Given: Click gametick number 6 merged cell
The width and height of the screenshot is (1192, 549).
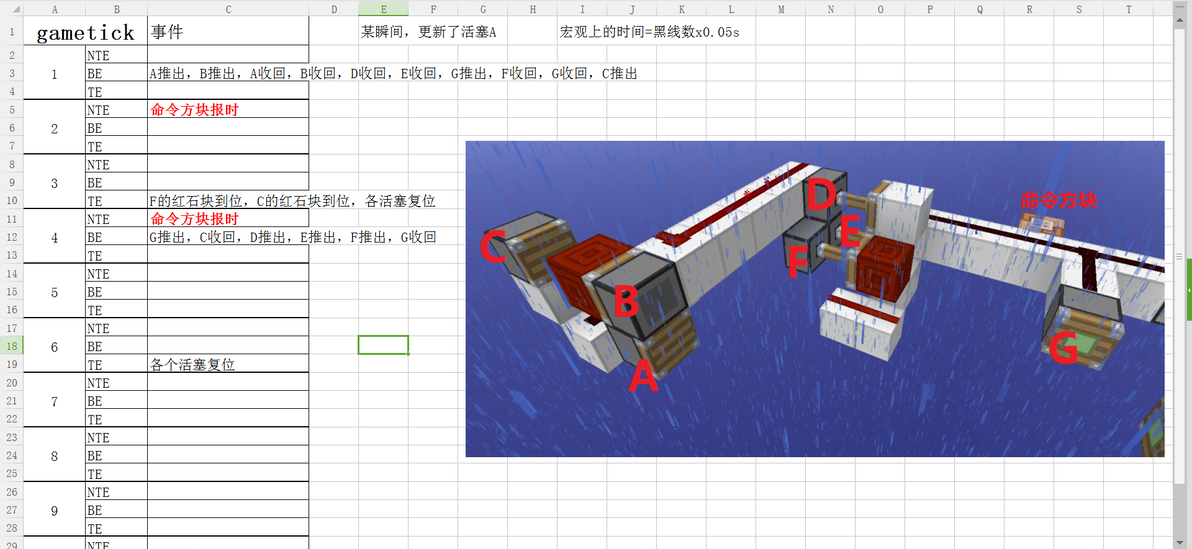Looking at the screenshot, I should 55,347.
